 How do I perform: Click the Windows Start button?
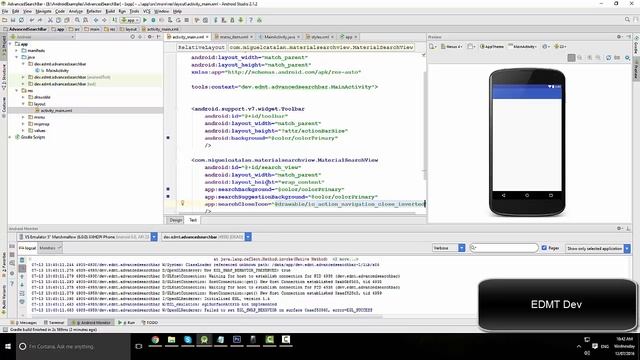(x=8, y=346)
